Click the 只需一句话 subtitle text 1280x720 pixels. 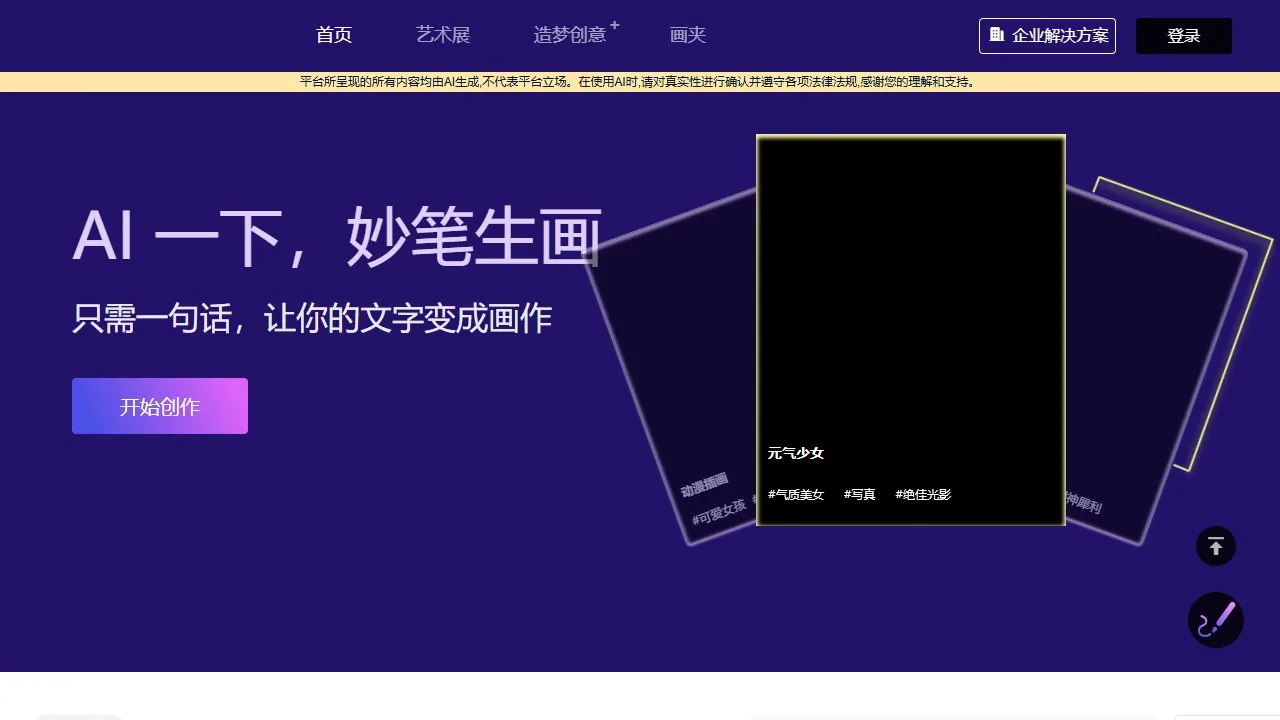(x=312, y=318)
